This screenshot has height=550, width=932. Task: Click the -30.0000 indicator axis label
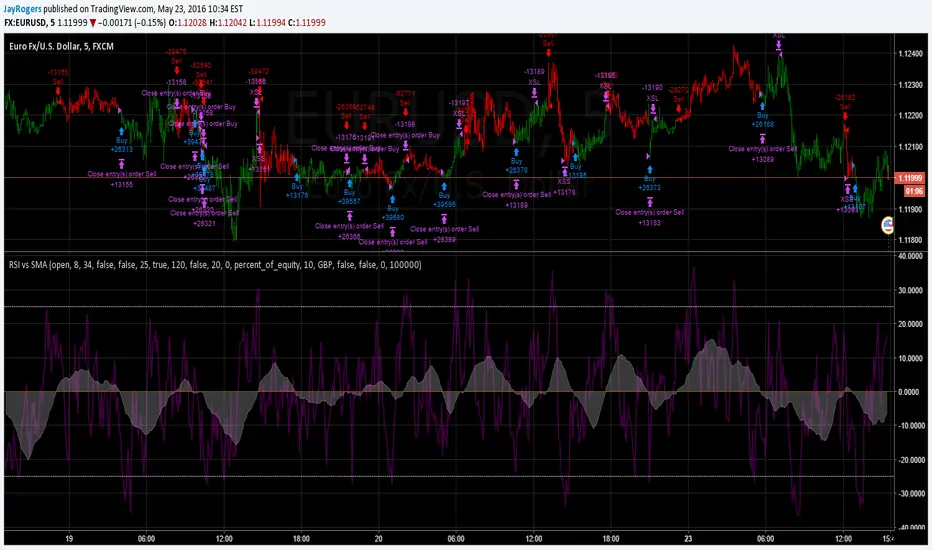(x=910, y=494)
